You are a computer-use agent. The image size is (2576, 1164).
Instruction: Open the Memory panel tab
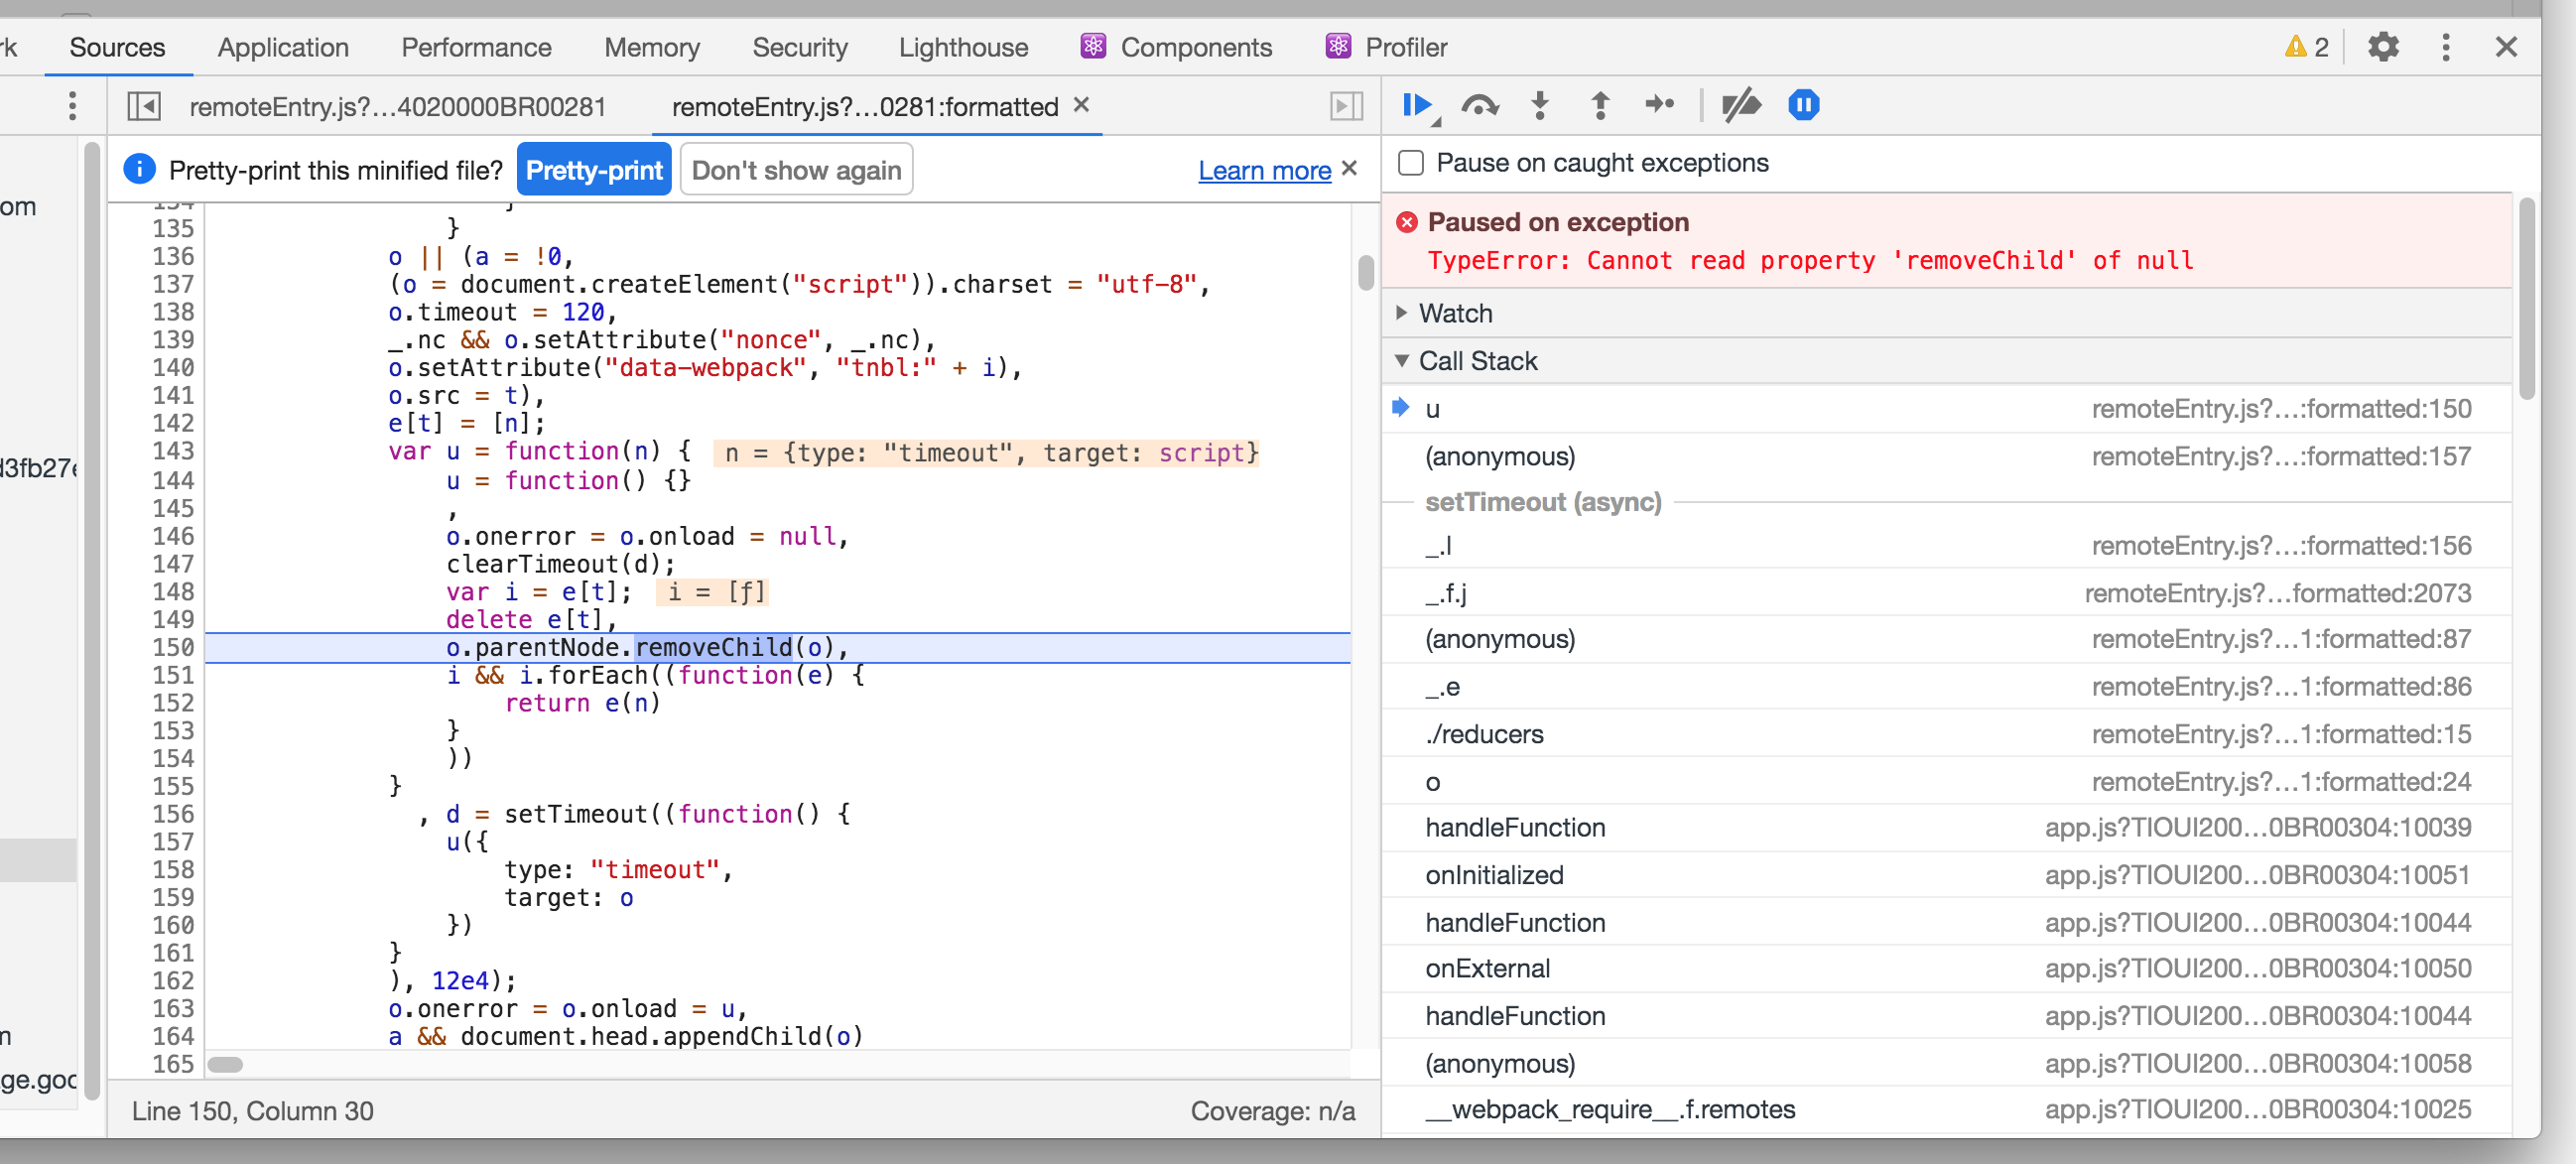click(x=652, y=47)
